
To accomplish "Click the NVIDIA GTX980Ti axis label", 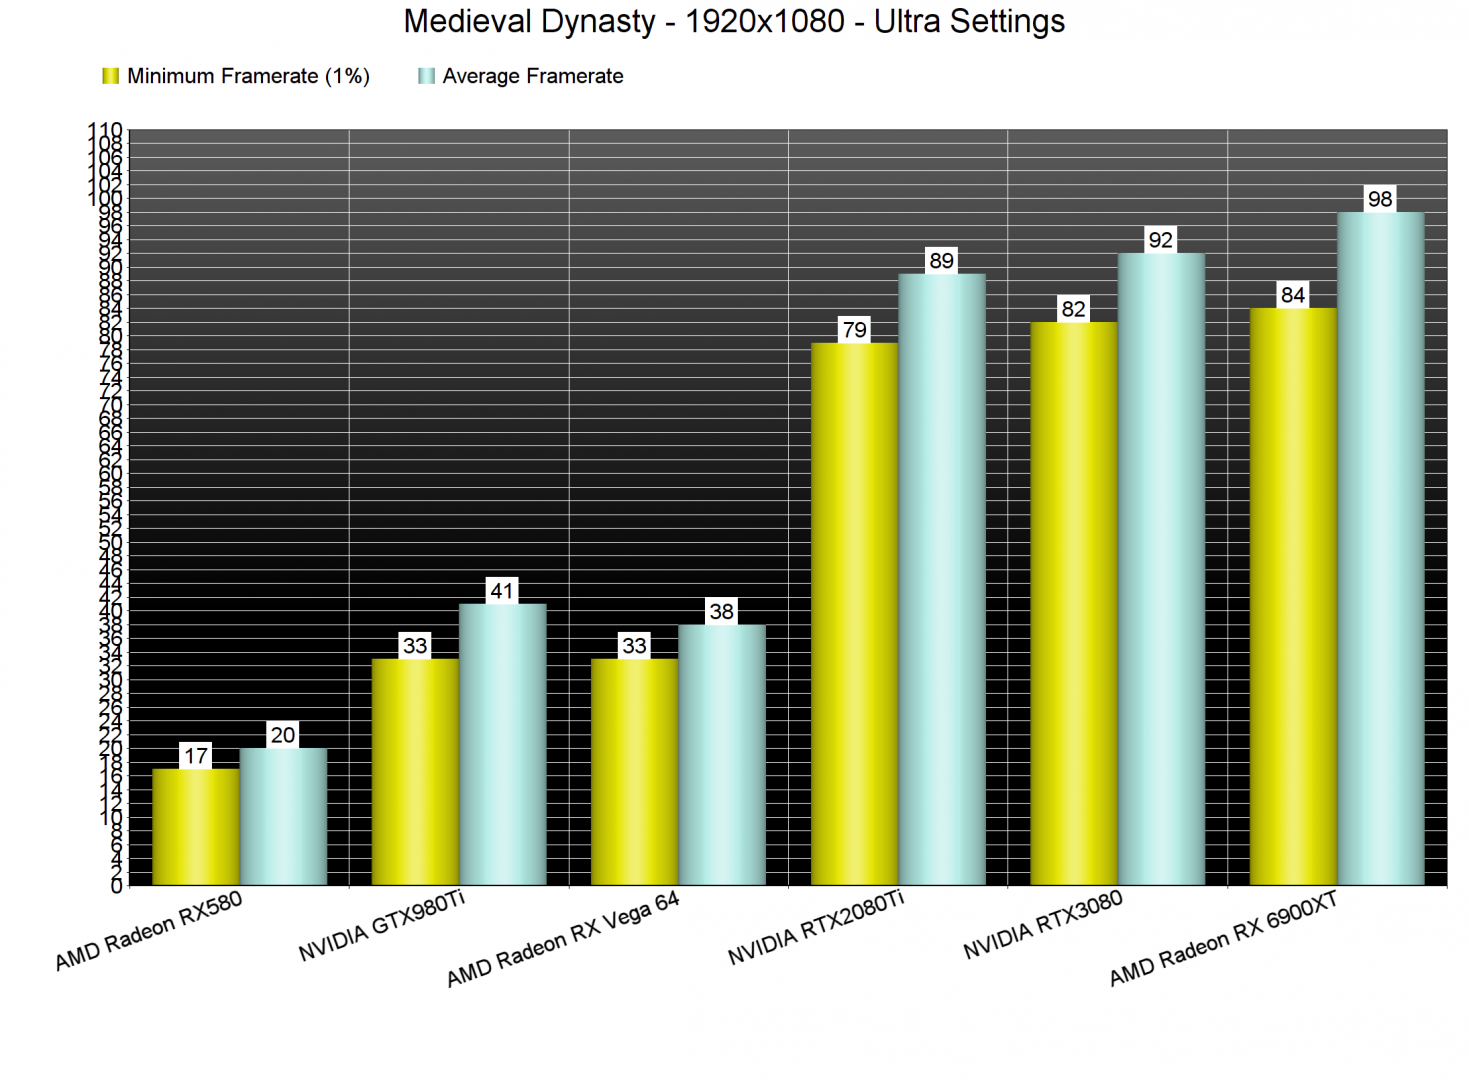I will pyautogui.click(x=382, y=926).
